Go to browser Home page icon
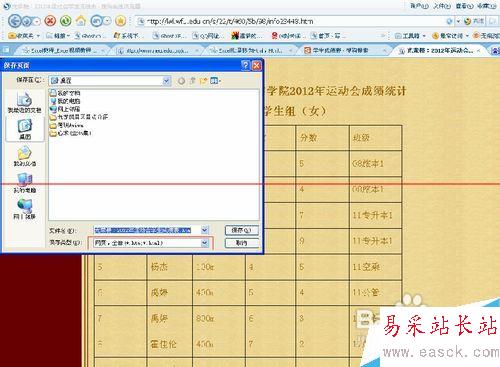Screen dimensions: 500x367 (81, 21)
